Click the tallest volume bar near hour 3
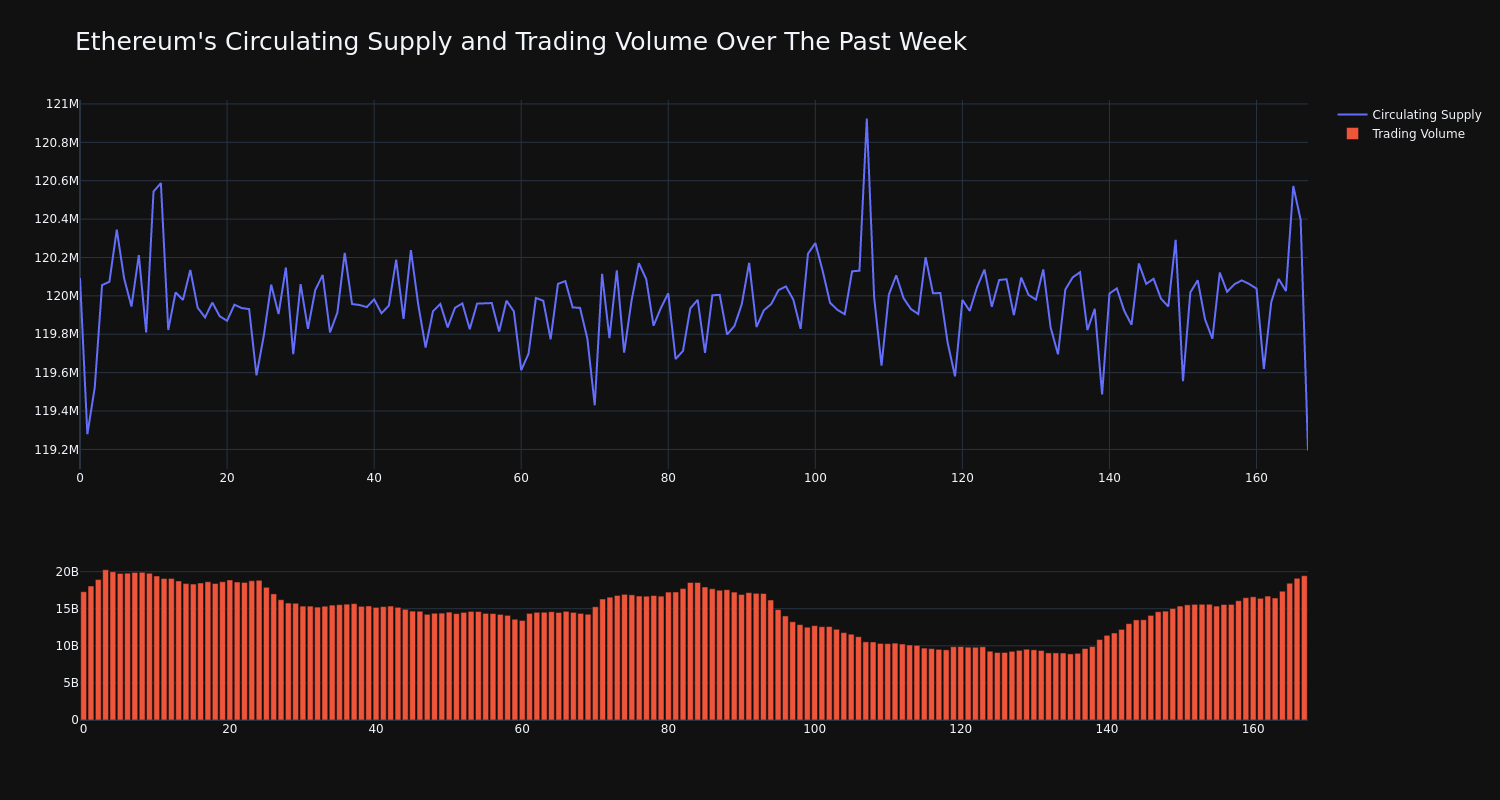1500x800 pixels. pos(105,645)
